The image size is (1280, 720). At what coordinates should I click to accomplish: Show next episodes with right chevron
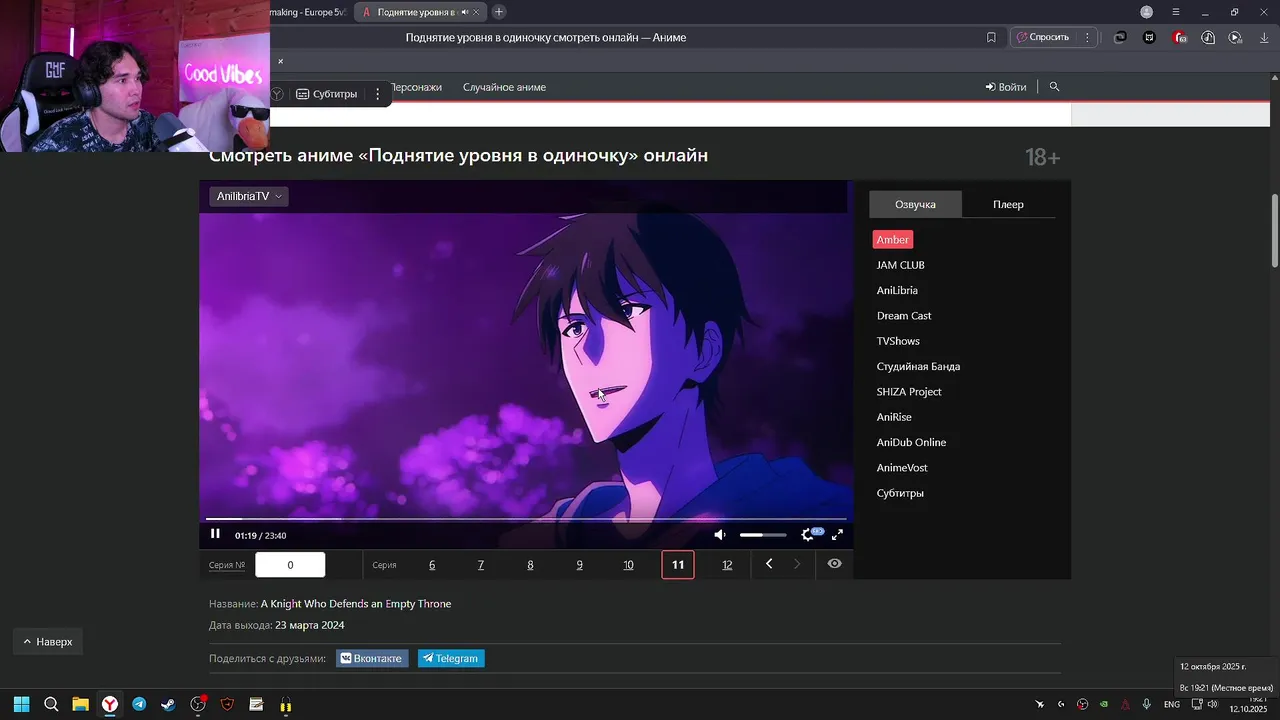797,564
